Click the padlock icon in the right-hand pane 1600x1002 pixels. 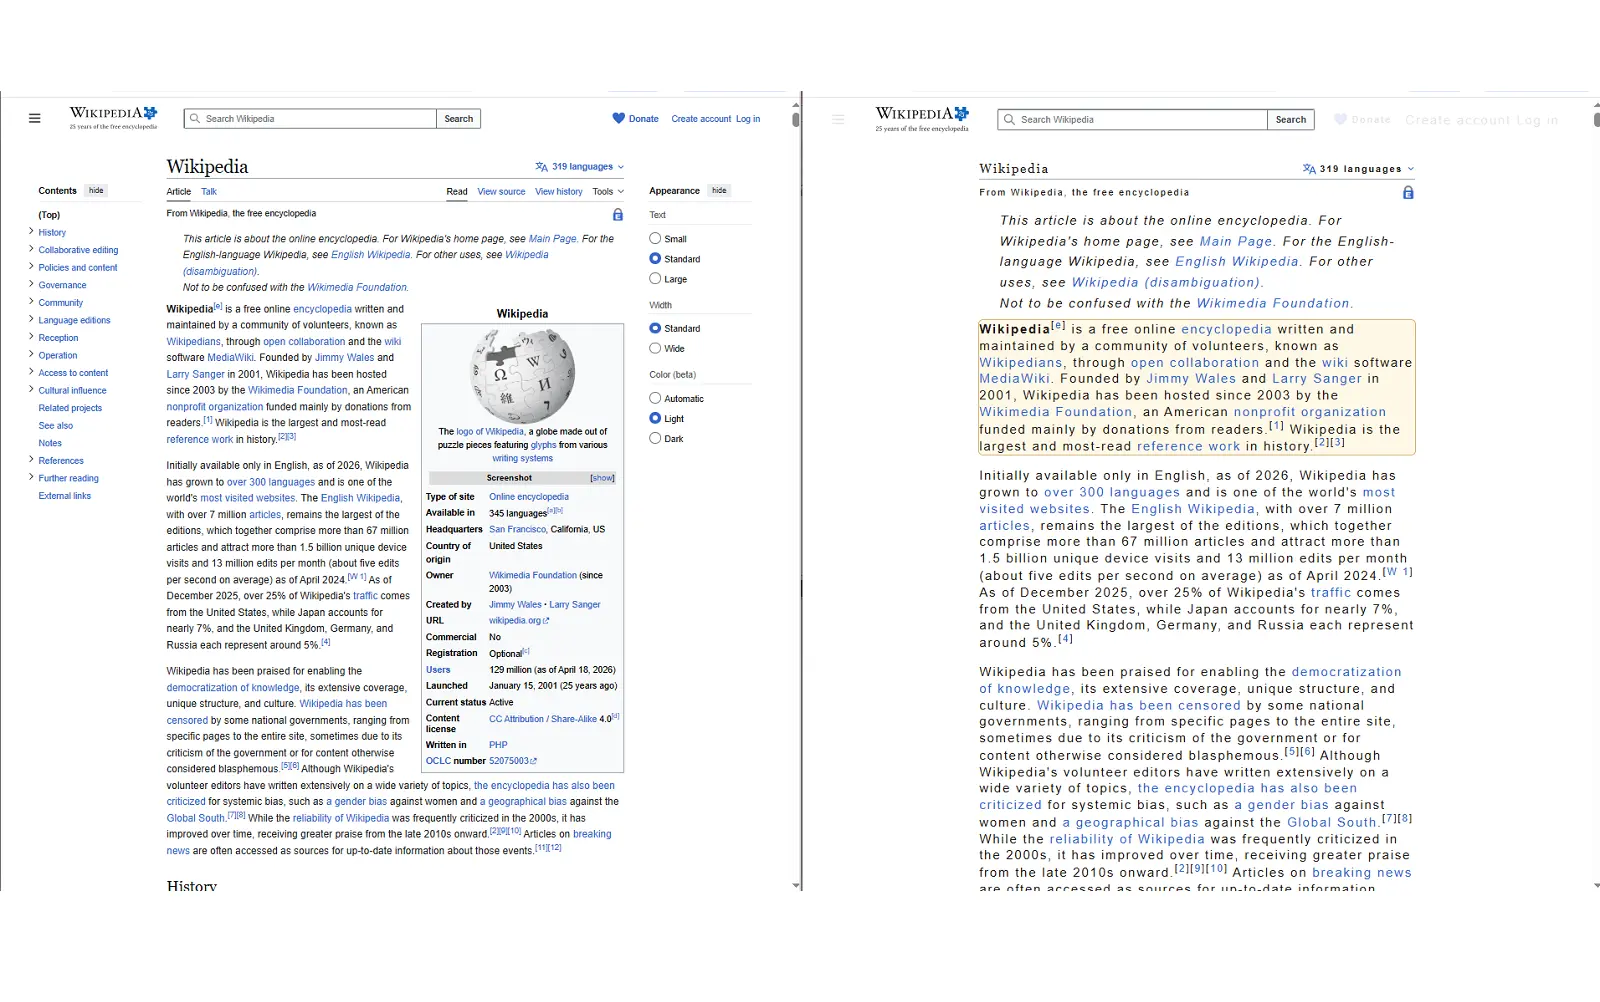[x=1408, y=193]
